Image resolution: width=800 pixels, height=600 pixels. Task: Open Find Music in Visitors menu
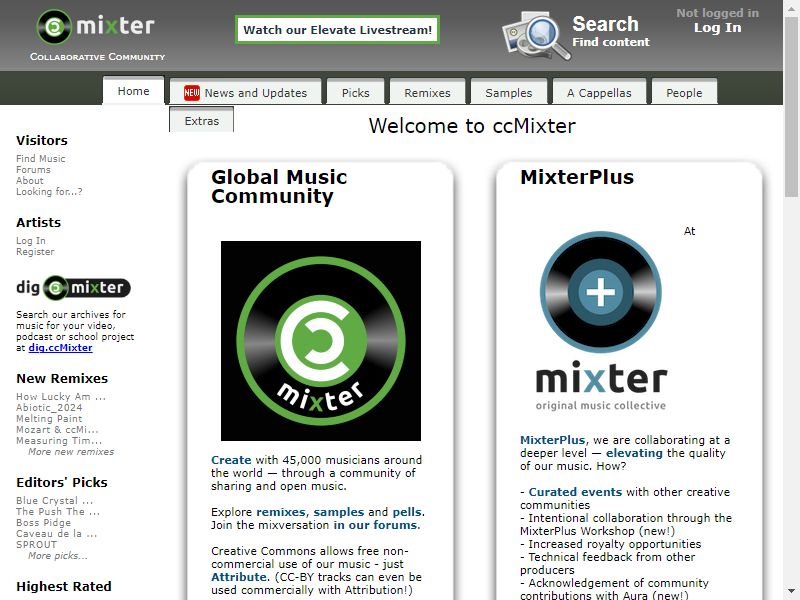point(41,159)
